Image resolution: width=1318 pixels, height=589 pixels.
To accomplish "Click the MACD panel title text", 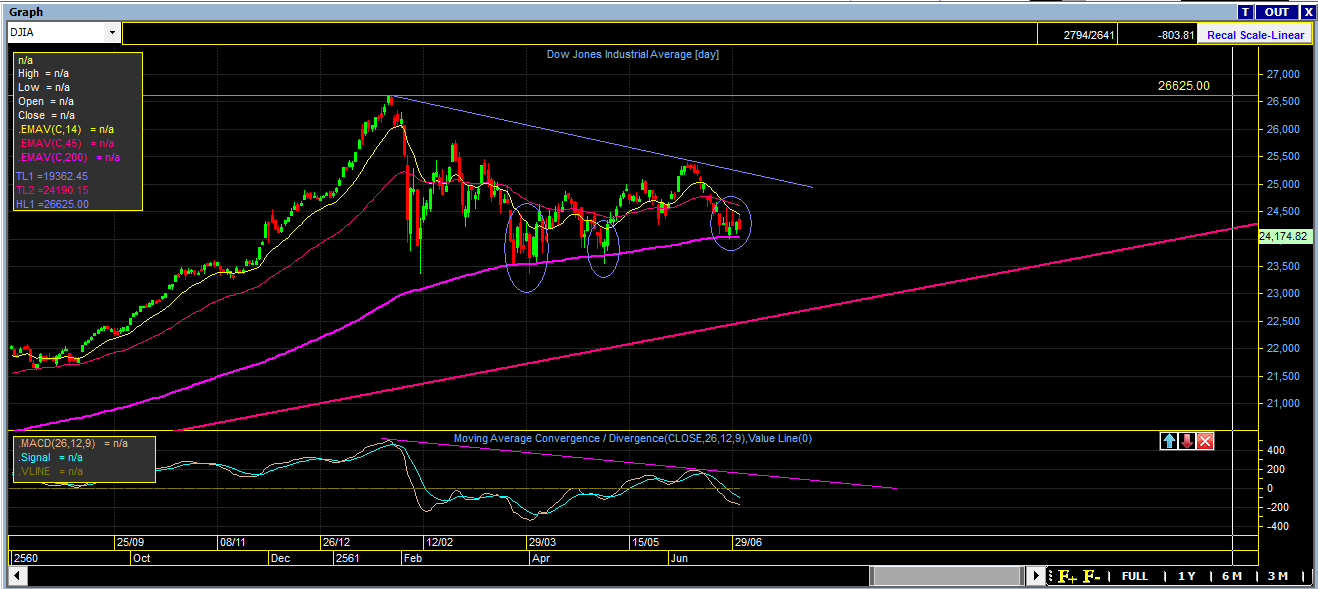I will [632, 438].
